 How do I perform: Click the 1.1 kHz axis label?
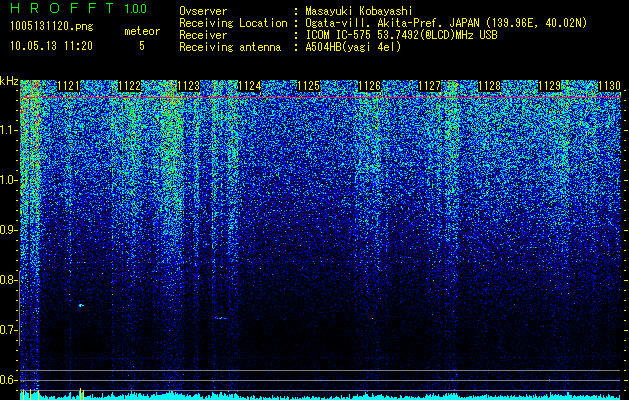coord(9,130)
